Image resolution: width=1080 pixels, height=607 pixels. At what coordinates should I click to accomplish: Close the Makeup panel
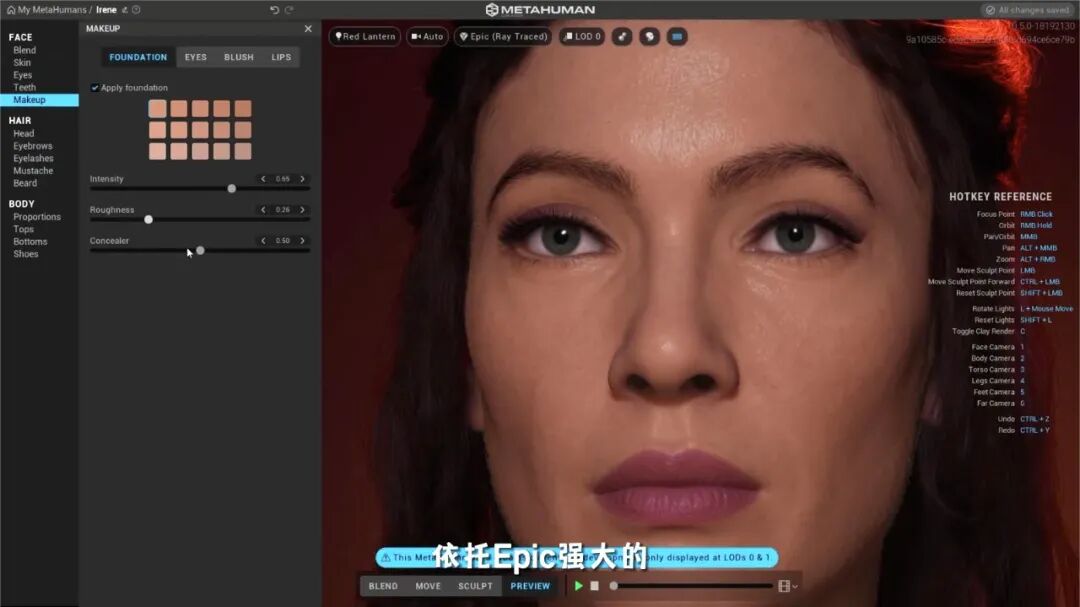tap(308, 28)
